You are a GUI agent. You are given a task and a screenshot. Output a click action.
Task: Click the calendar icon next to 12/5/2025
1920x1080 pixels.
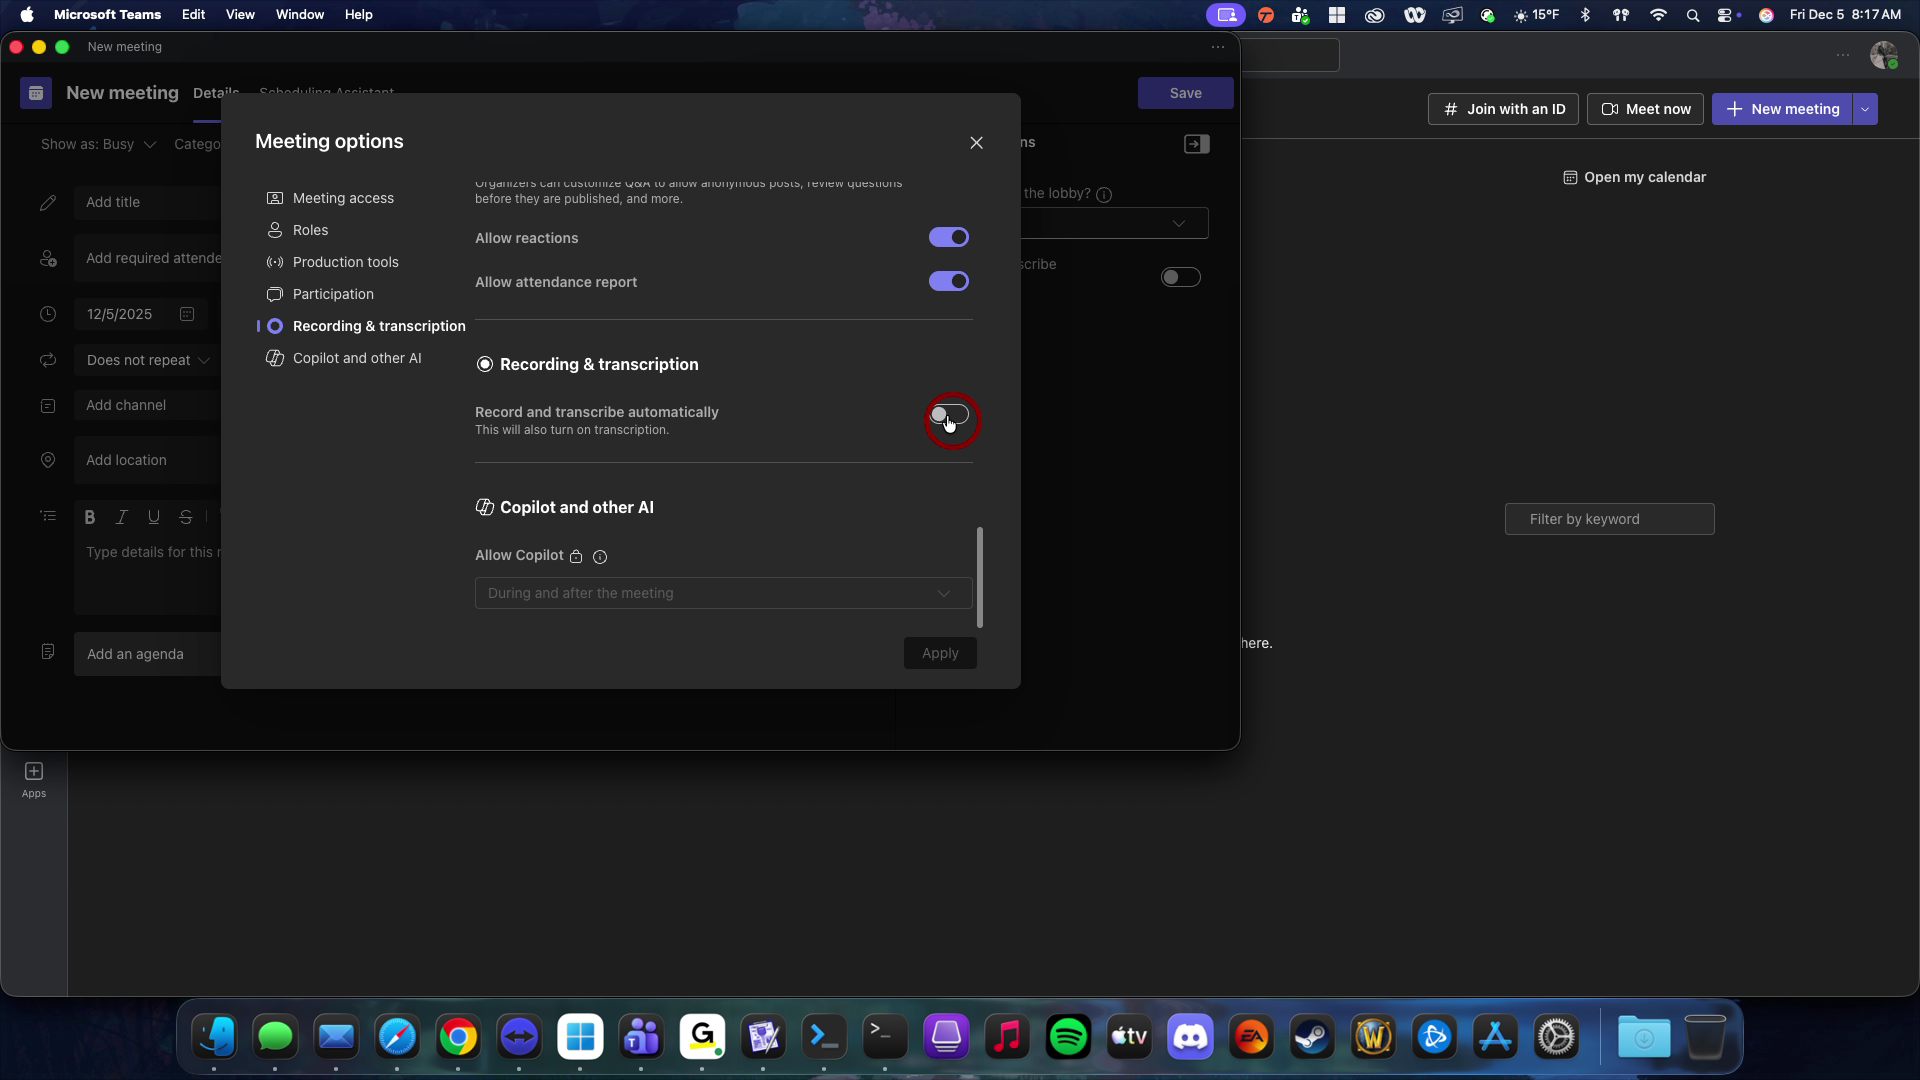point(187,314)
